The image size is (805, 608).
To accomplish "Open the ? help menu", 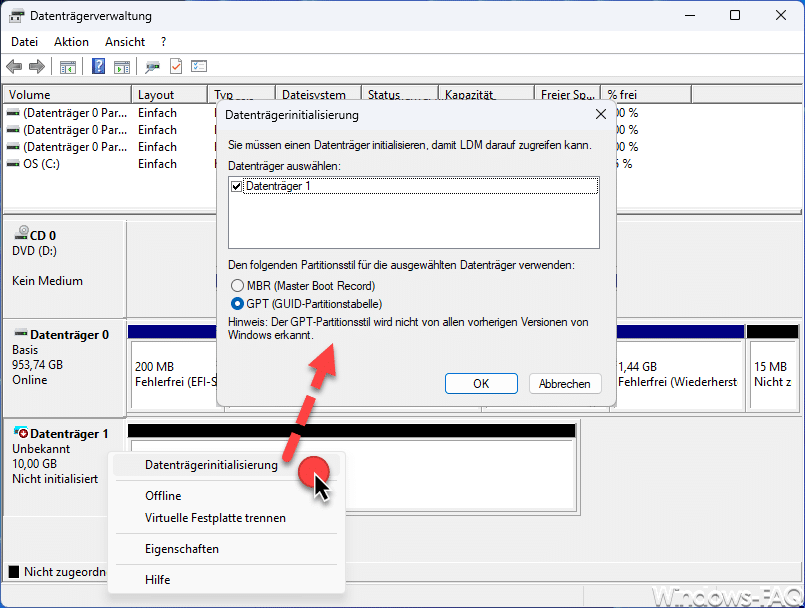I will 163,42.
